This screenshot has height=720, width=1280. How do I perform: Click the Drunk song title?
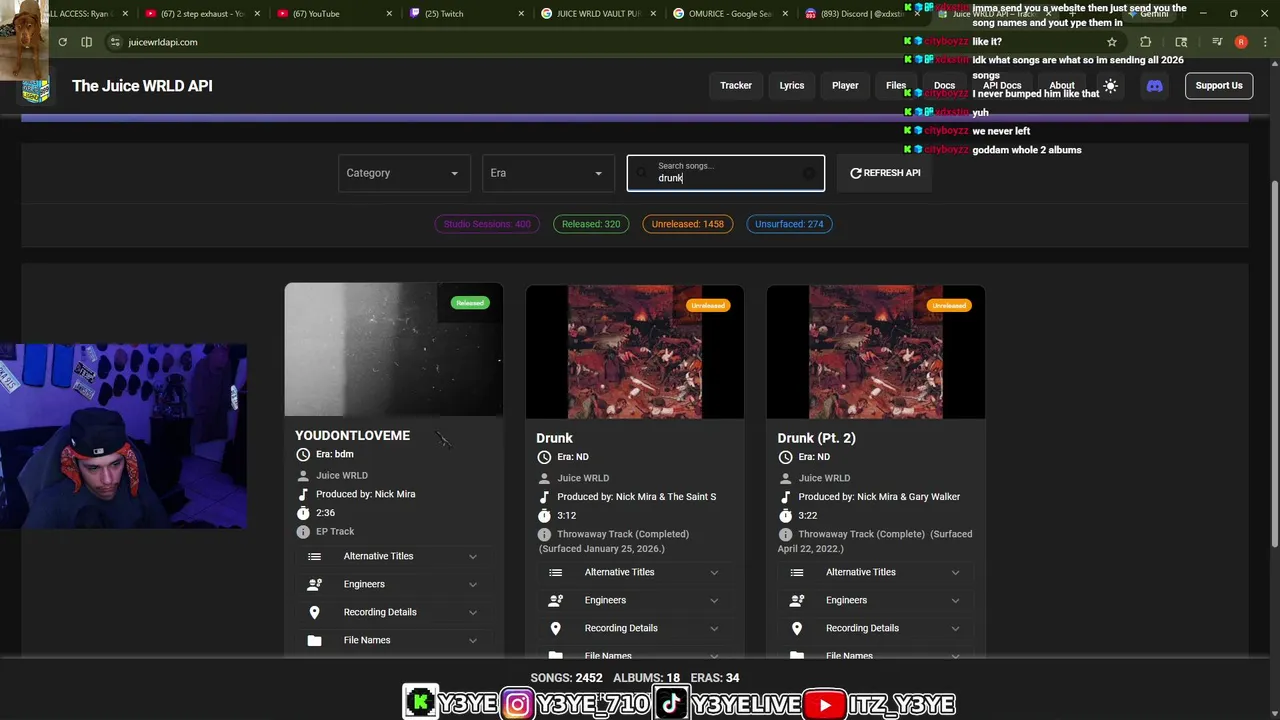pyautogui.click(x=554, y=438)
